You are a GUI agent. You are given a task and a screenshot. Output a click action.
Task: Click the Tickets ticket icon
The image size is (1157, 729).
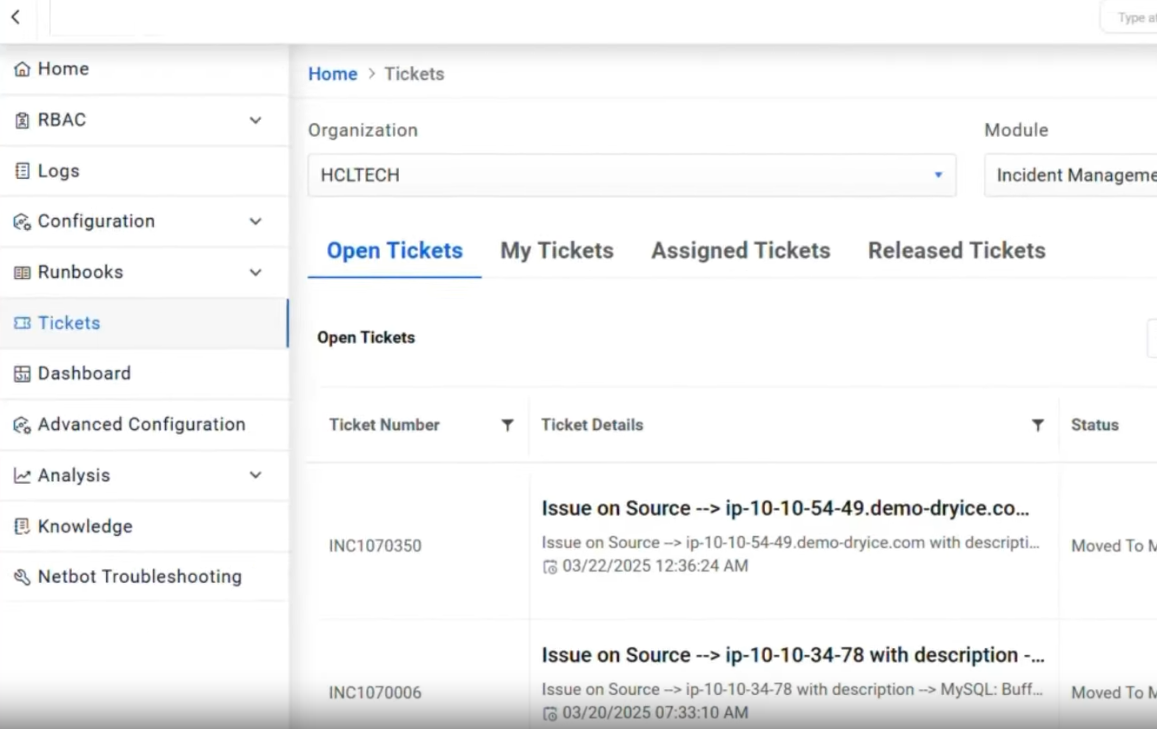22,323
